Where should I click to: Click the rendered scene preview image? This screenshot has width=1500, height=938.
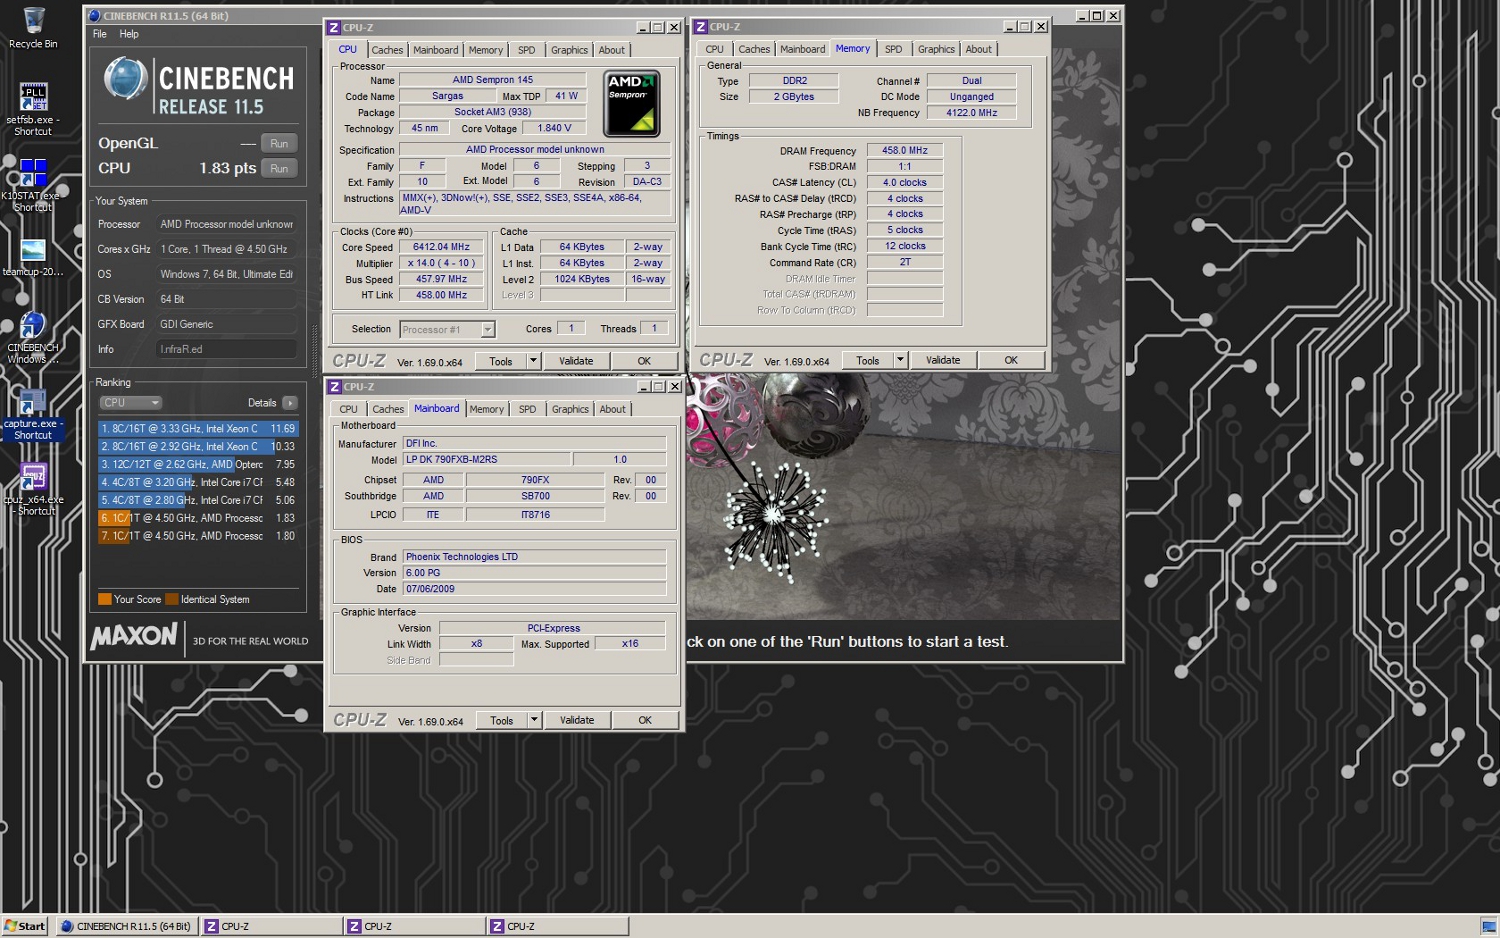point(903,497)
